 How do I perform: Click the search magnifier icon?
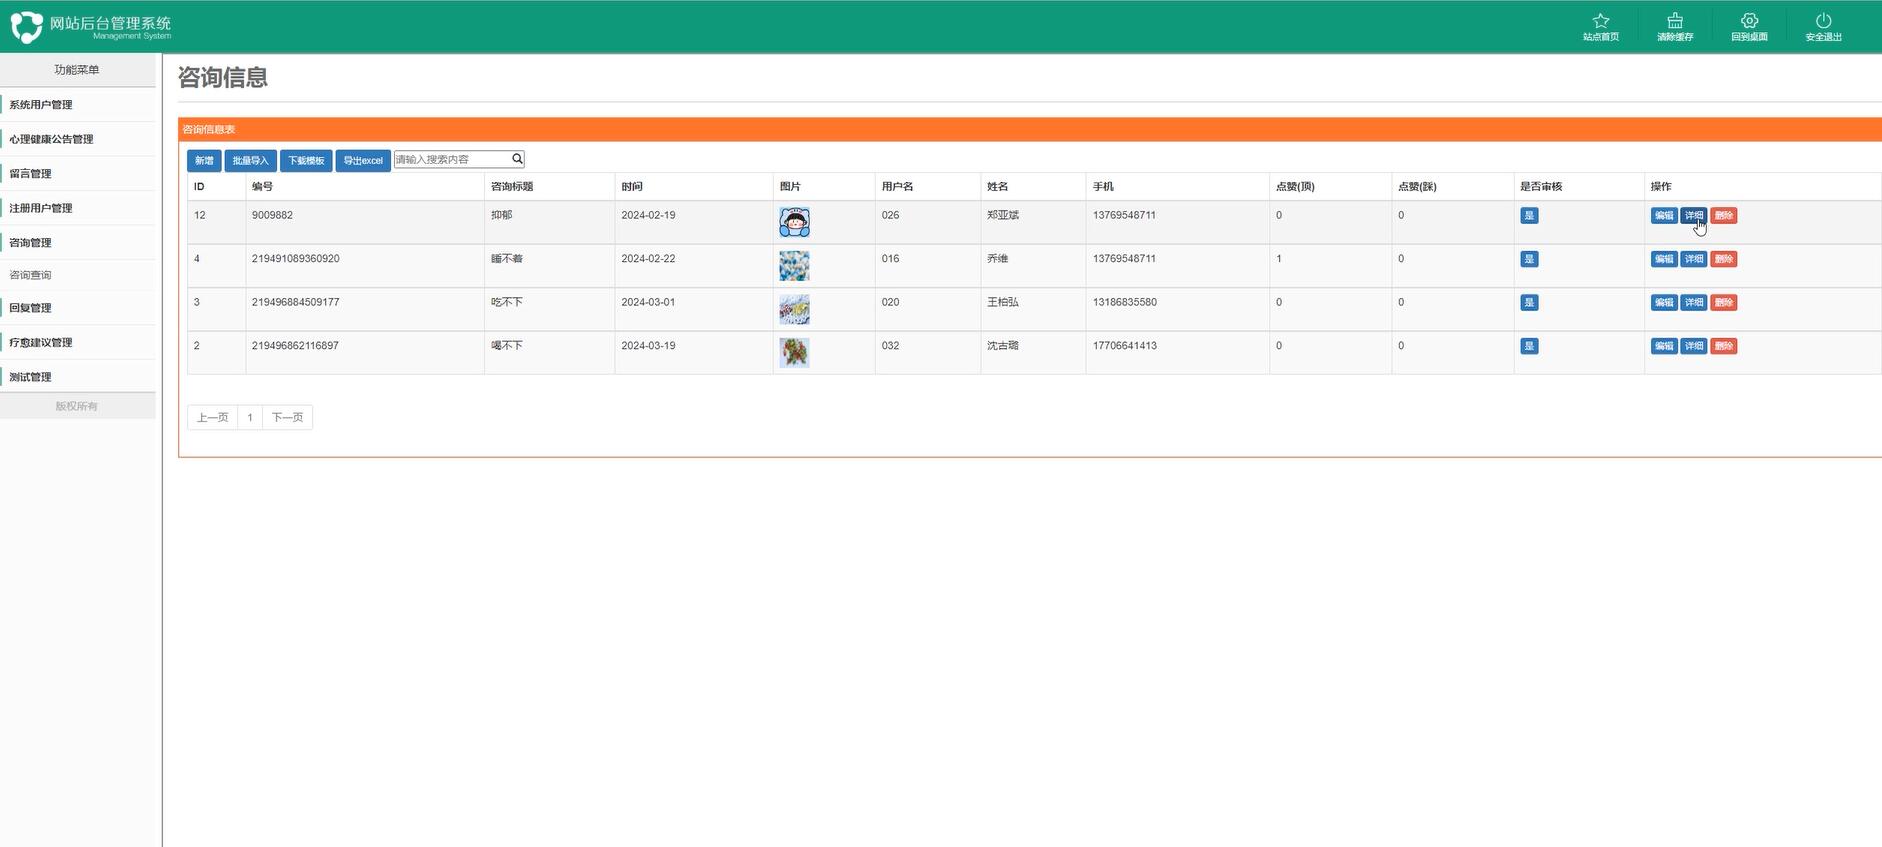[x=517, y=159]
